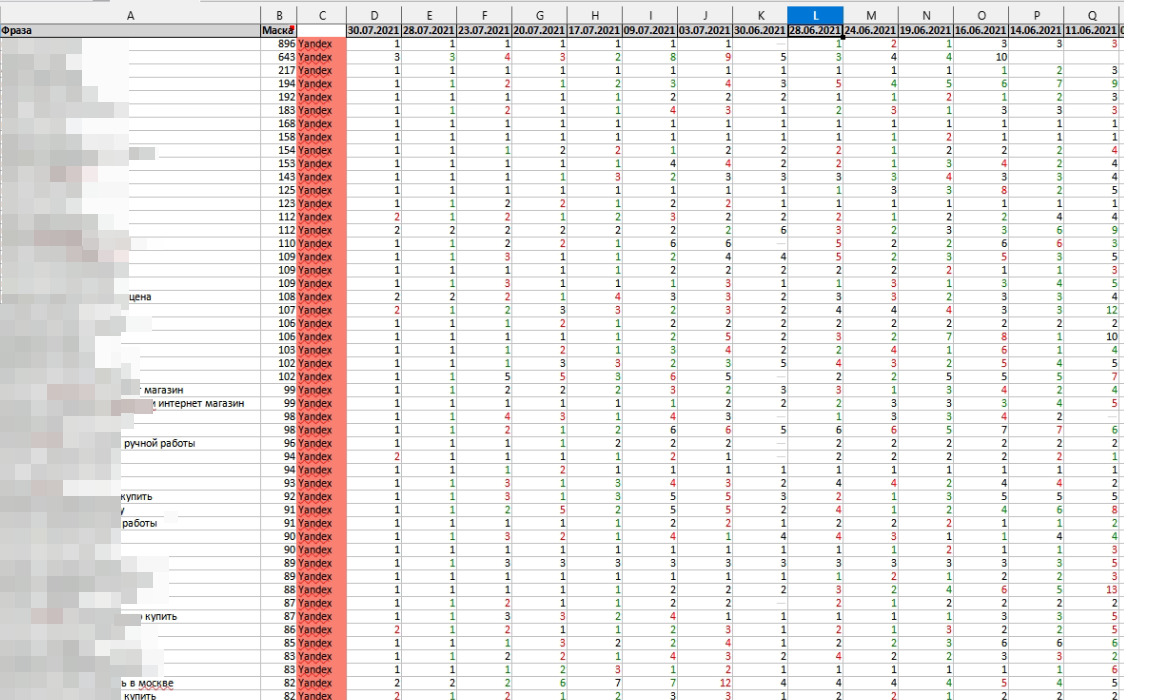This screenshot has width=1160, height=700.
Task: Select the cell with value 896
Action: (x=278, y=45)
